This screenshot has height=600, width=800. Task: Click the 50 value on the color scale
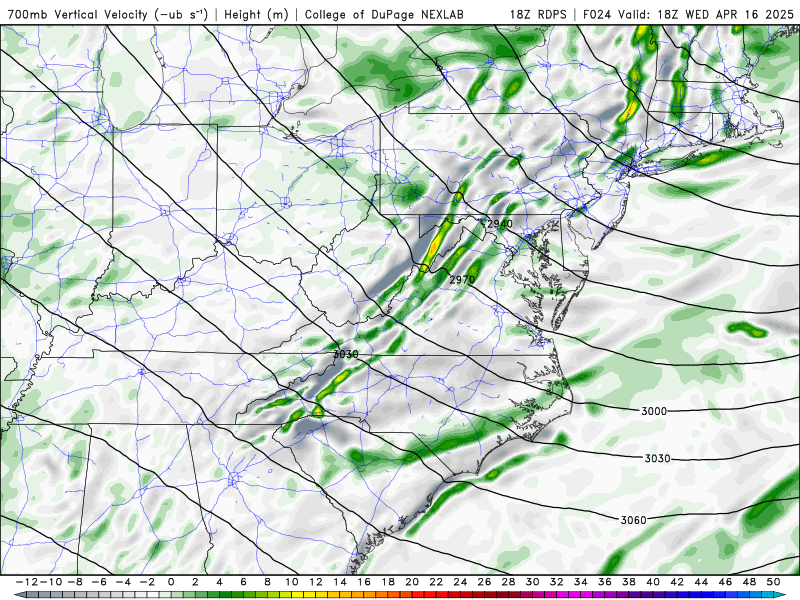(x=773, y=582)
